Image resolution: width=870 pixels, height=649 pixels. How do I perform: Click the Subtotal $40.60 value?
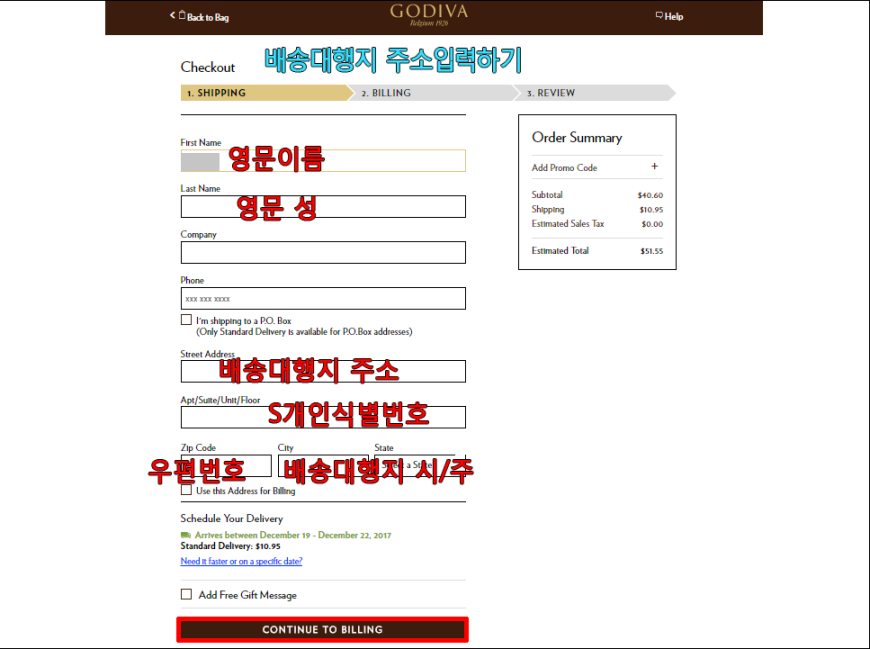[650, 195]
